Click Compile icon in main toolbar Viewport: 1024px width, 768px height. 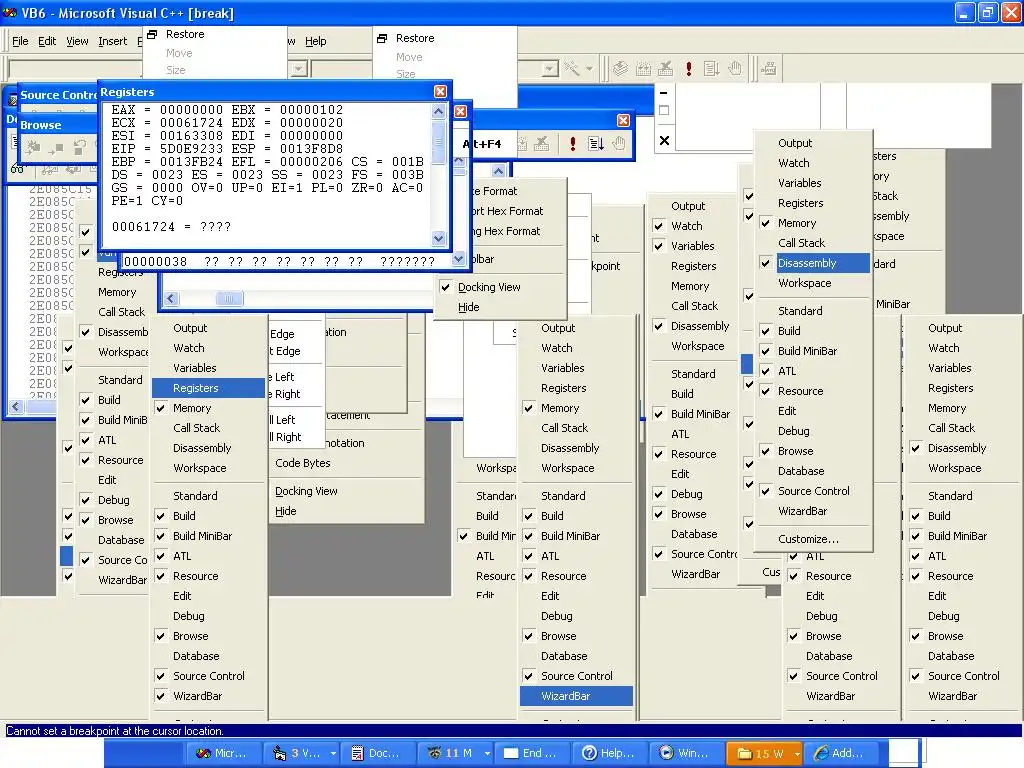(x=620, y=69)
